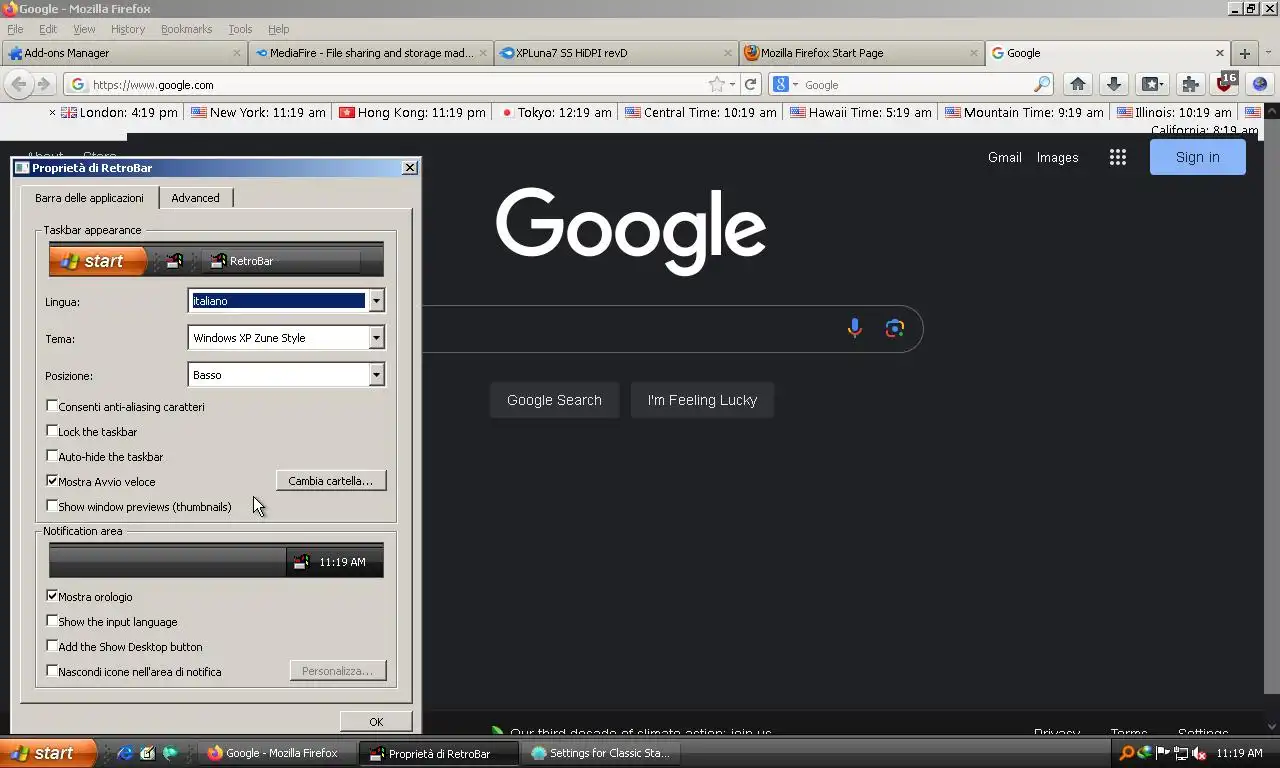Click Cambia cartella... button
Screen dimensions: 1280x768
click(331, 481)
